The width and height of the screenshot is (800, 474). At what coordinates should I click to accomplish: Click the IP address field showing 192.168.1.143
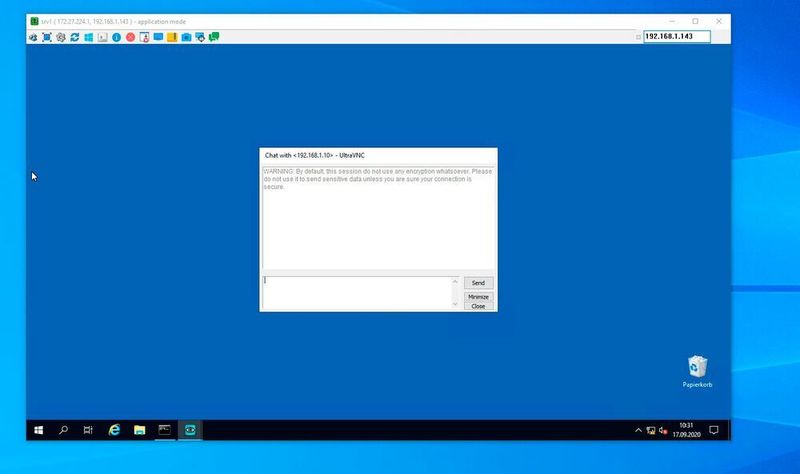tap(677, 36)
